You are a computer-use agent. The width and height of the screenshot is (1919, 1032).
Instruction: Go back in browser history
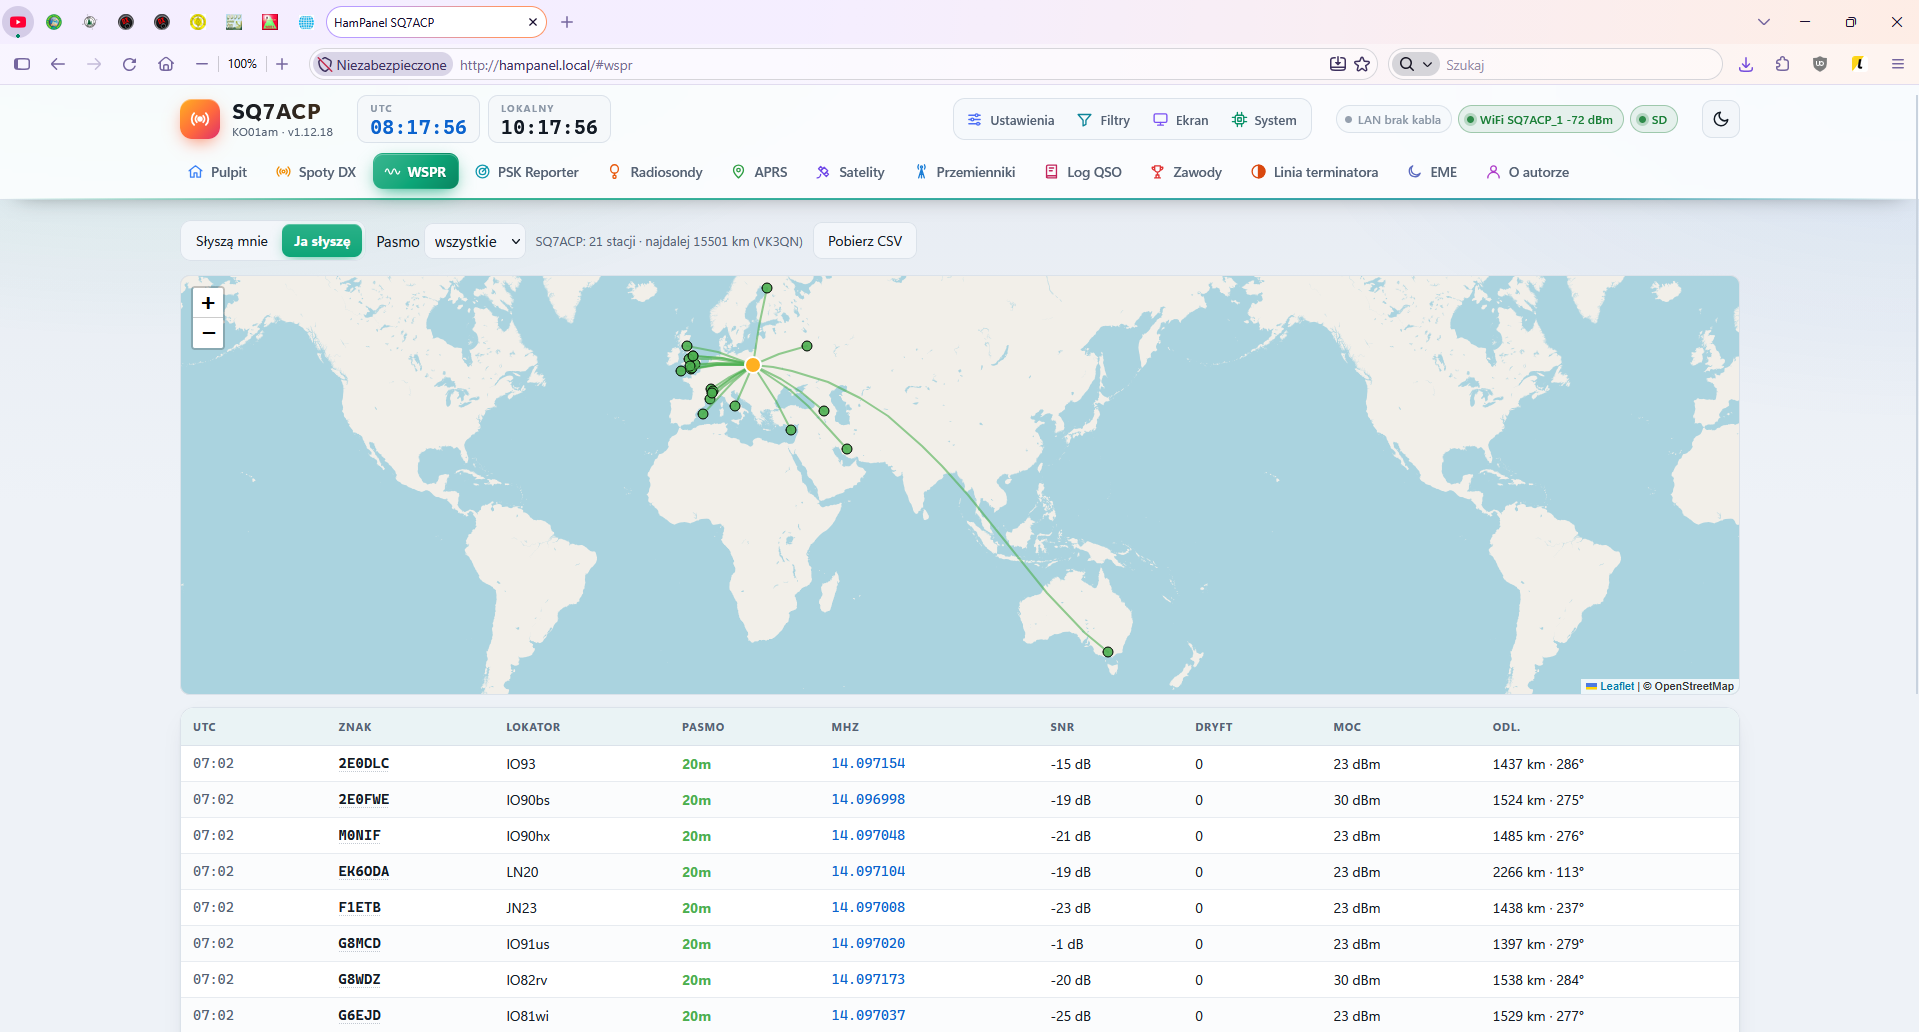(x=58, y=64)
